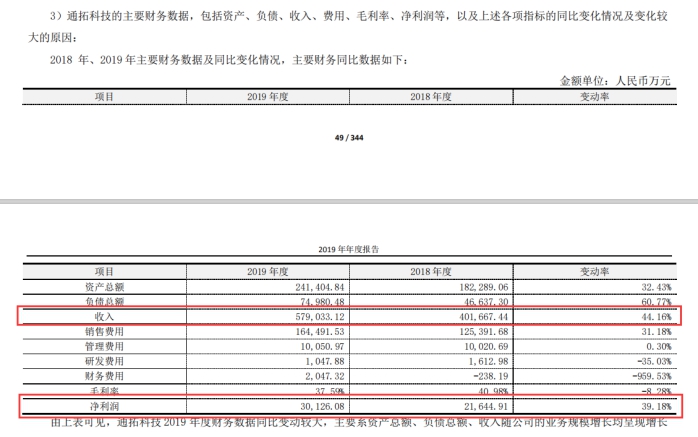Select the value -238.19
The height and width of the screenshot is (437, 698).
point(491,376)
